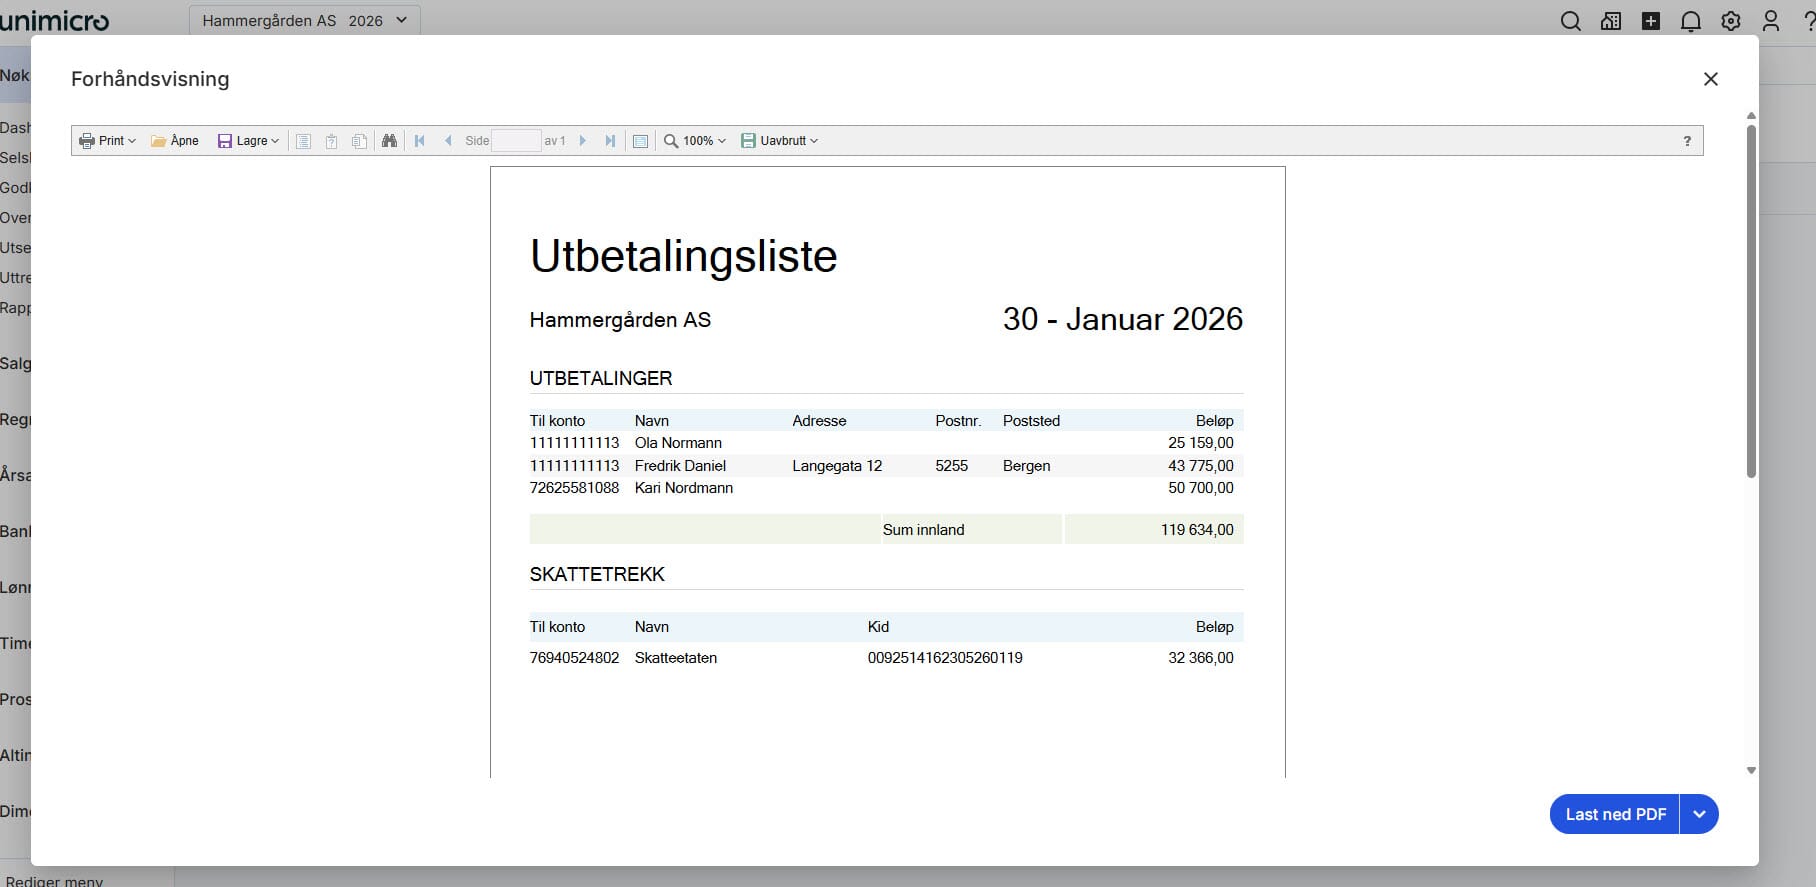The image size is (1816, 887).
Task: Go to previous page in the report viewer
Action: [448, 141]
